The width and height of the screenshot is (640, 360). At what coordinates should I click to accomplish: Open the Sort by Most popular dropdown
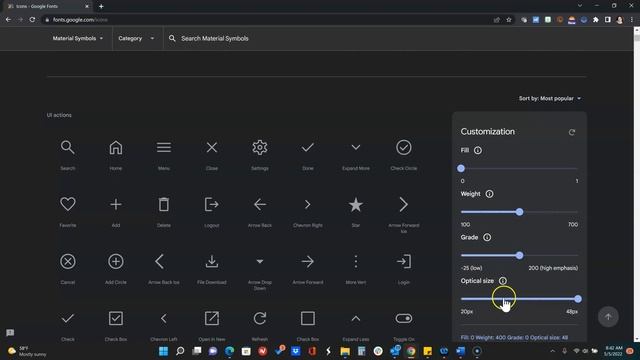550,98
